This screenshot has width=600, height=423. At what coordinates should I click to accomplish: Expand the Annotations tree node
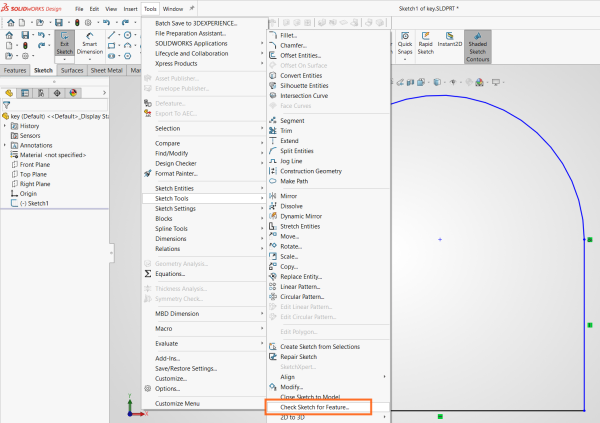5,145
